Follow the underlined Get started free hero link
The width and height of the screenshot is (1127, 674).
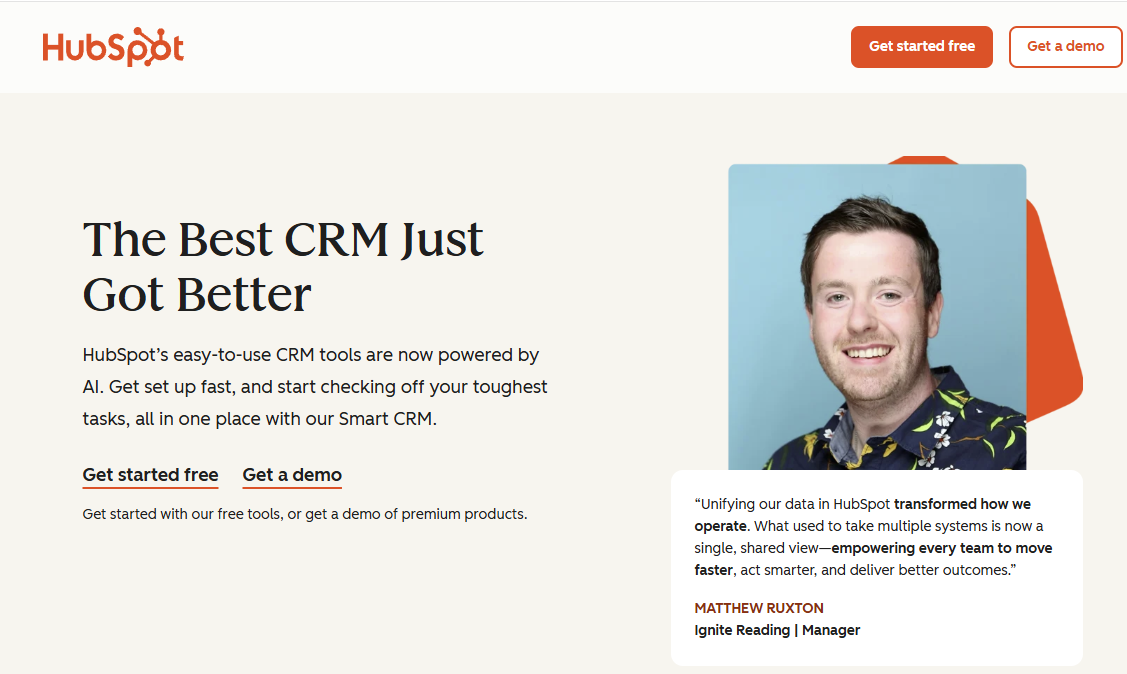tap(150, 475)
